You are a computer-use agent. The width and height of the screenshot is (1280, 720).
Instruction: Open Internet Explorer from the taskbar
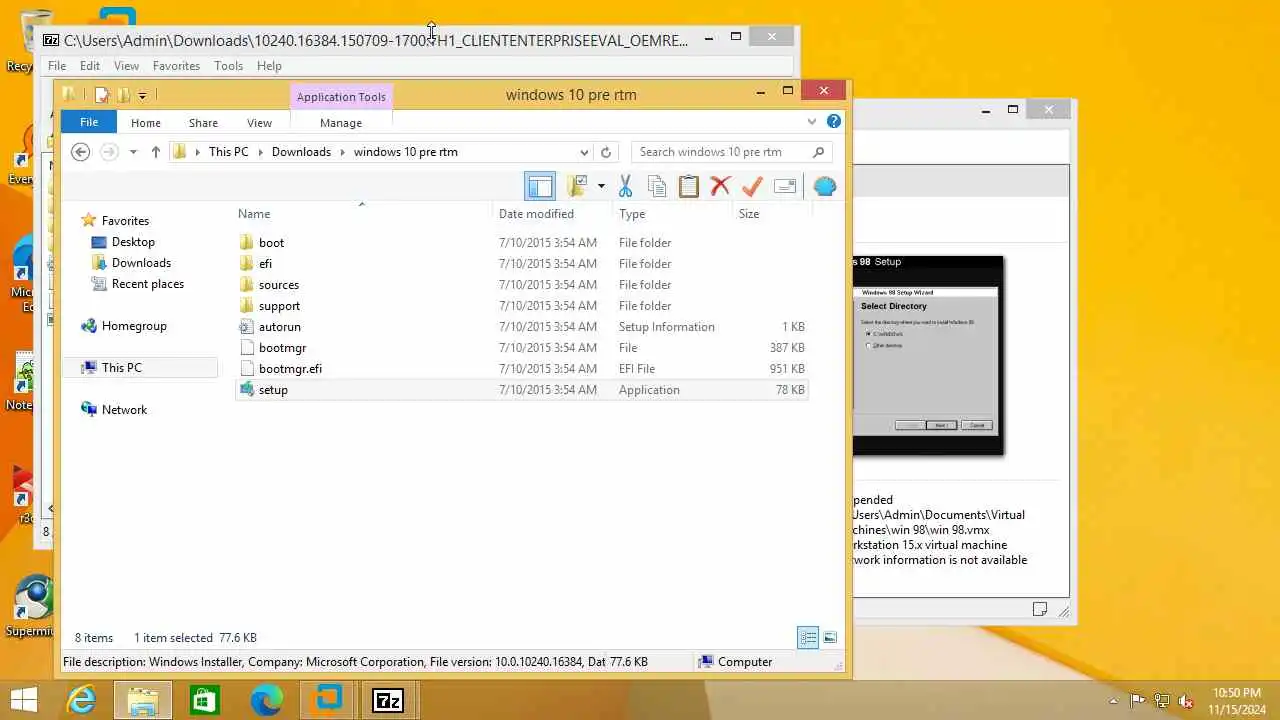coord(81,700)
